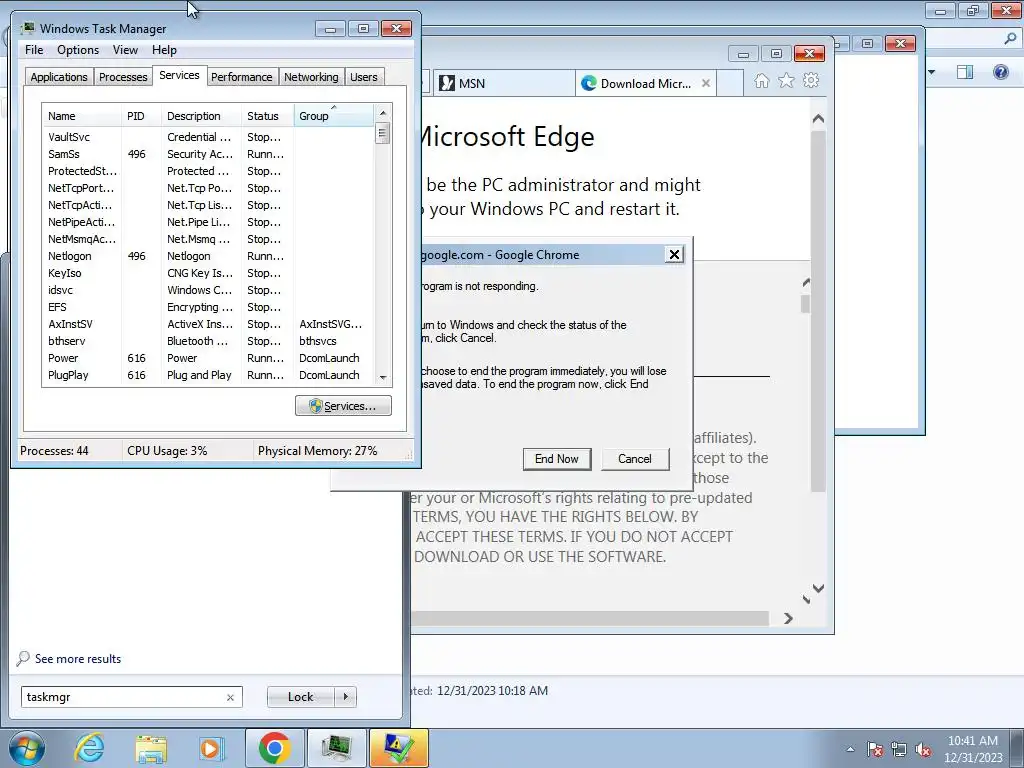This screenshot has height=768, width=1024.
Task: Select the SamSs service row
Action: tap(208, 154)
